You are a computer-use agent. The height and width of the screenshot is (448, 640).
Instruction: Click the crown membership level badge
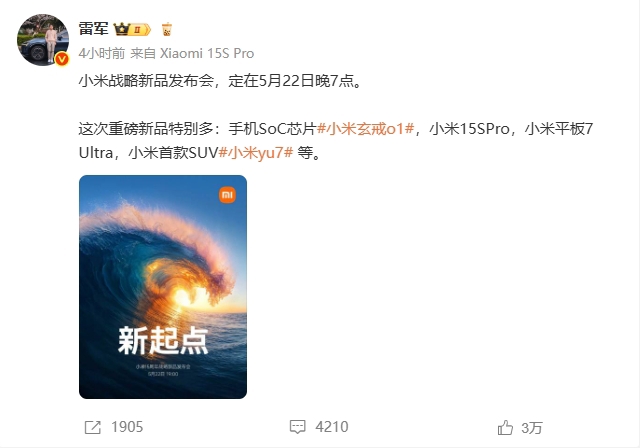(132, 29)
